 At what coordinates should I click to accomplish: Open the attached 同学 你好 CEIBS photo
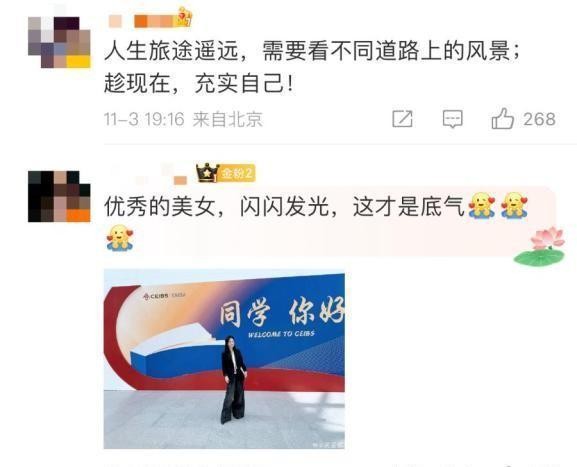[x=224, y=359]
